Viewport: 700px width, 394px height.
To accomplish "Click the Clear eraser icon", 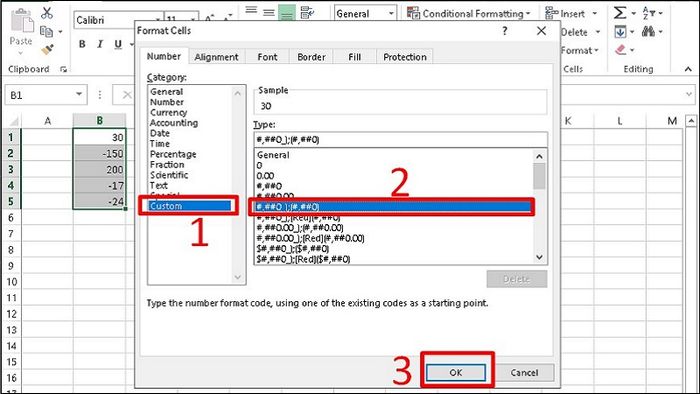I will (621, 50).
